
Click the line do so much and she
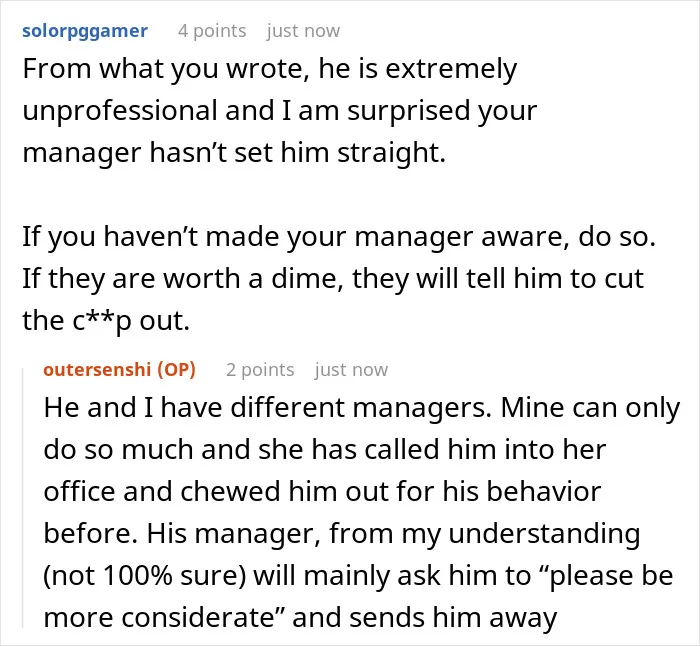pos(325,450)
